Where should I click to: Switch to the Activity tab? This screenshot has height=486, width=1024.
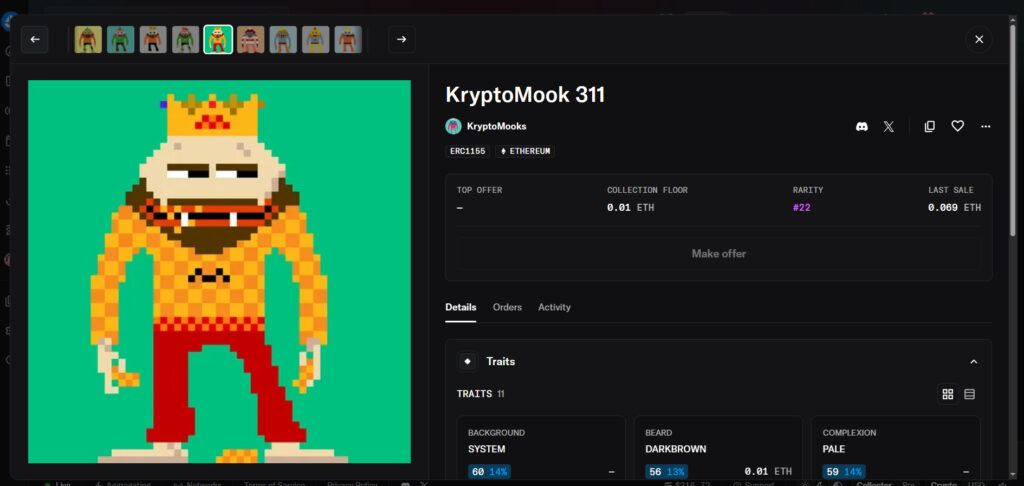[x=554, y=307]
